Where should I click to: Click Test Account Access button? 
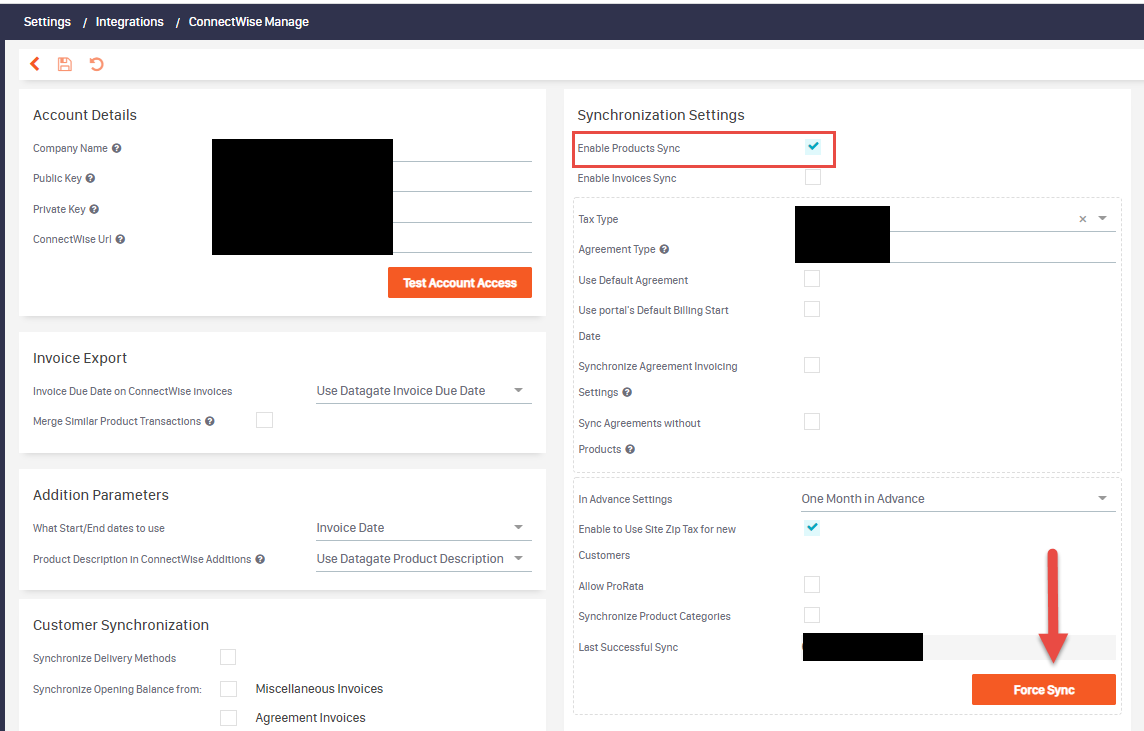click(459, 283)
